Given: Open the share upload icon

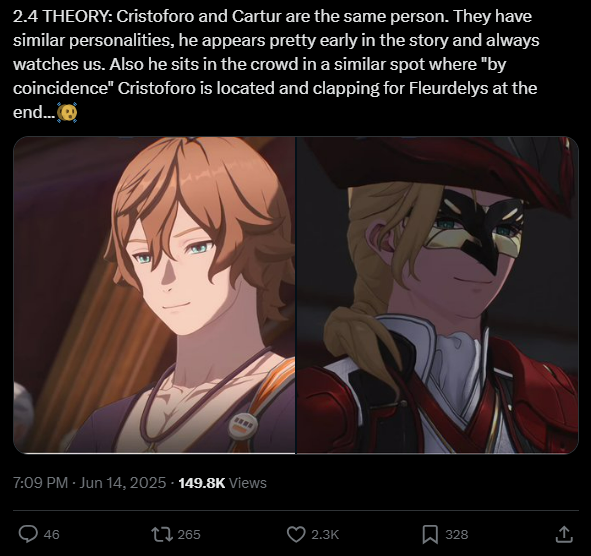Looking at the screenshot, I should point(564,534).
